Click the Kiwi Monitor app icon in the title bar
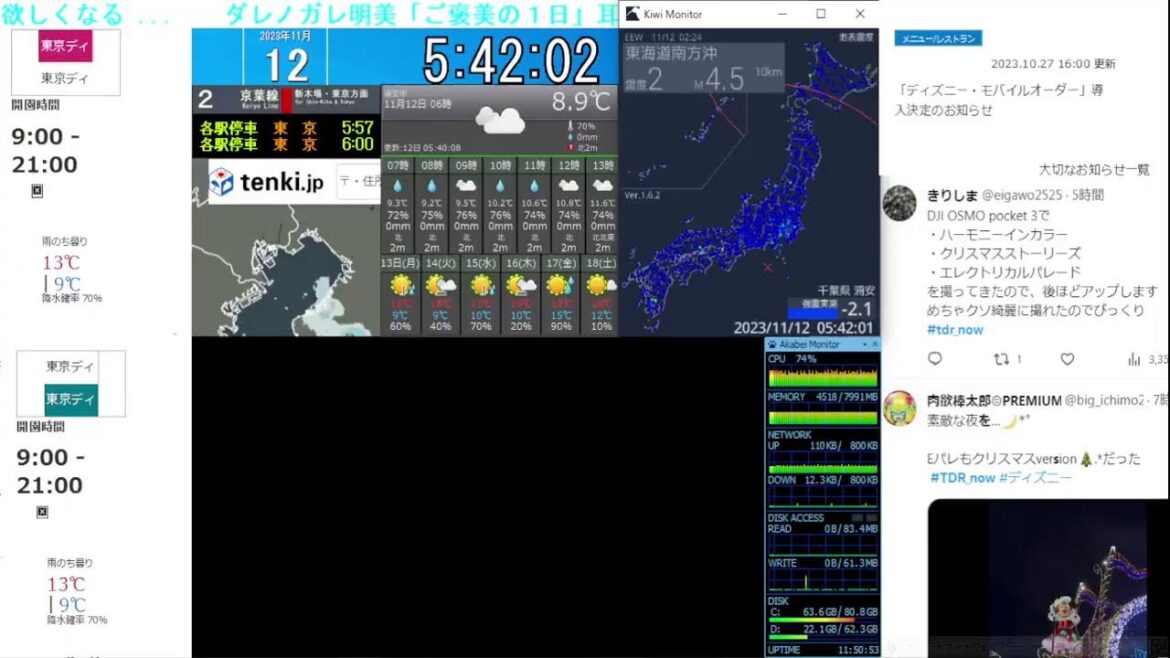The height and width of the screenshot is (658, 1170). [x=632, y=14]
